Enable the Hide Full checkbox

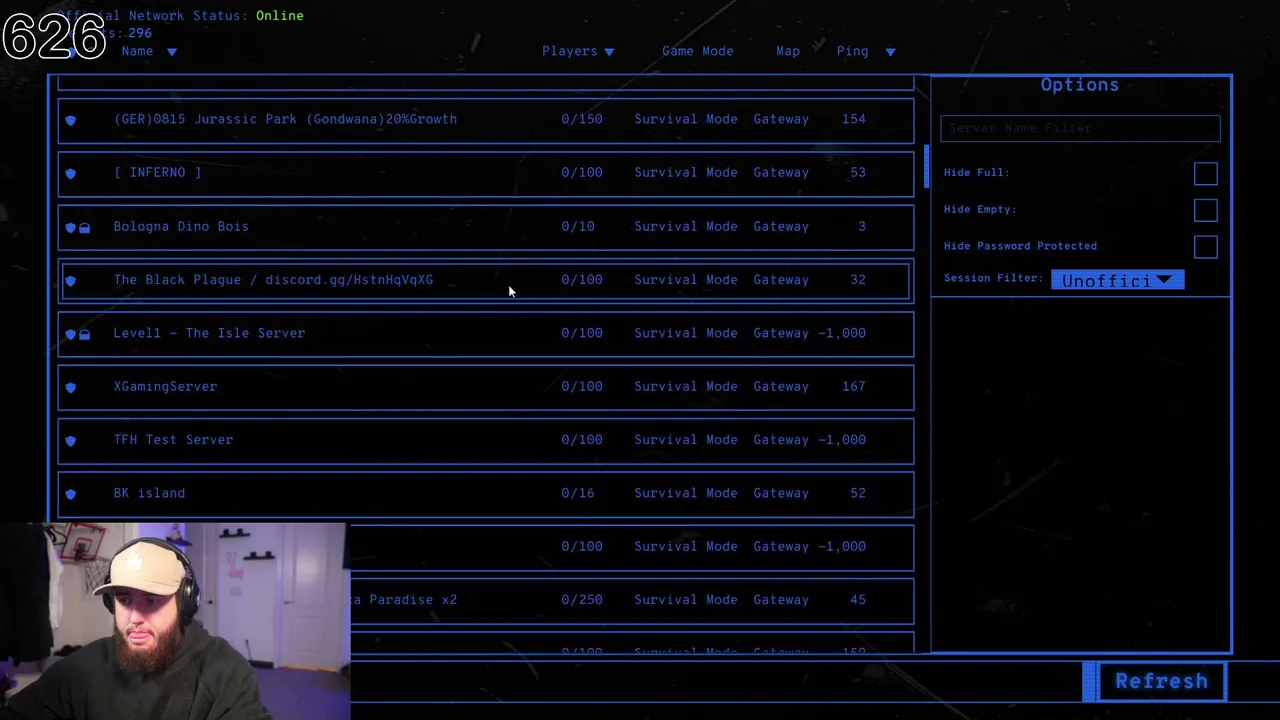[1206, 173]
